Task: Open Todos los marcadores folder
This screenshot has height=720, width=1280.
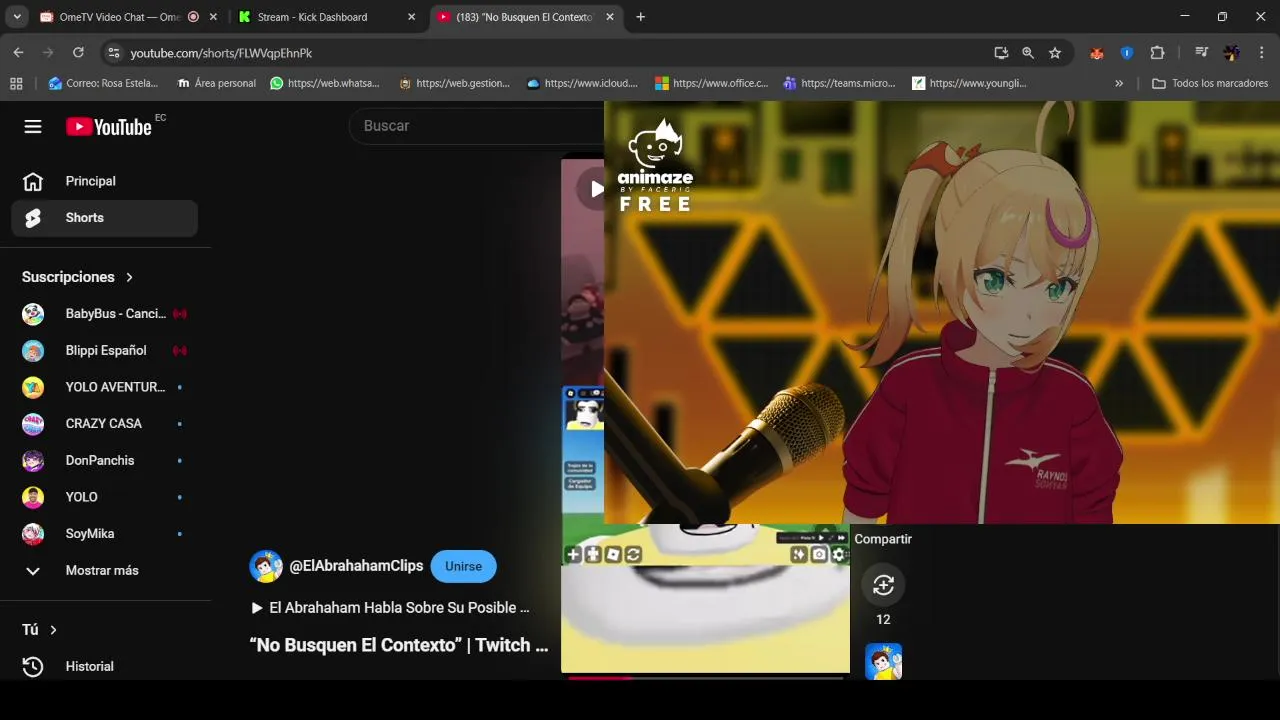Action: pyautogui.click(x=1210, y=83)
